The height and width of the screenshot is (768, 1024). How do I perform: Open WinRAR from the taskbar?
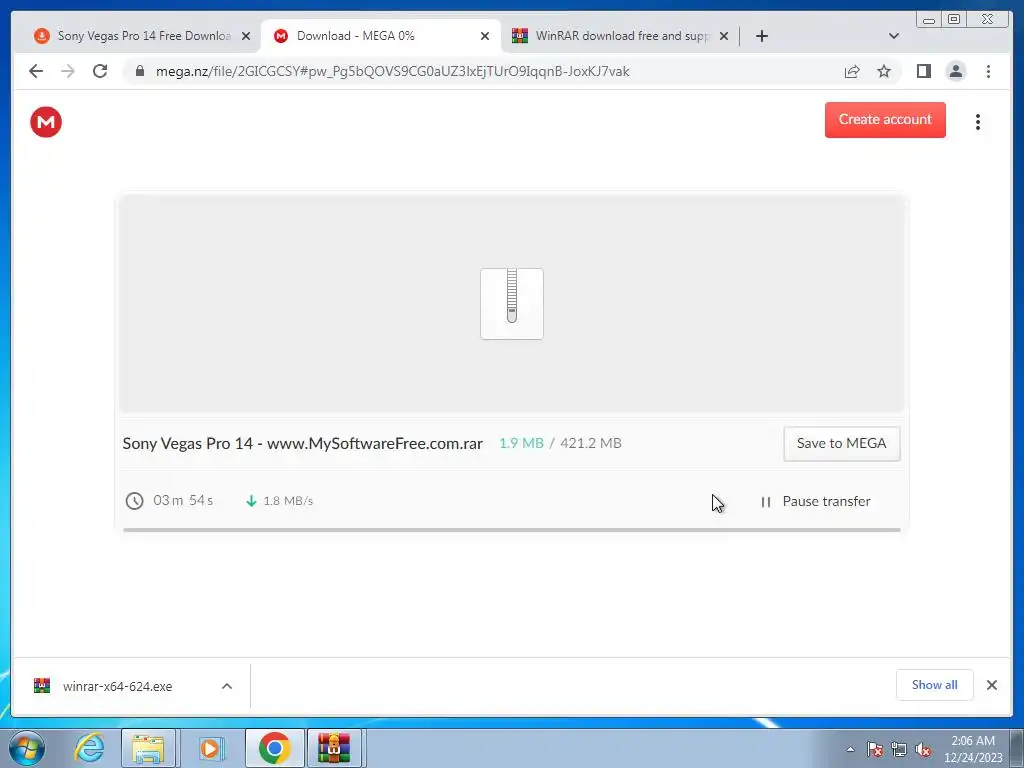[334, 748]
